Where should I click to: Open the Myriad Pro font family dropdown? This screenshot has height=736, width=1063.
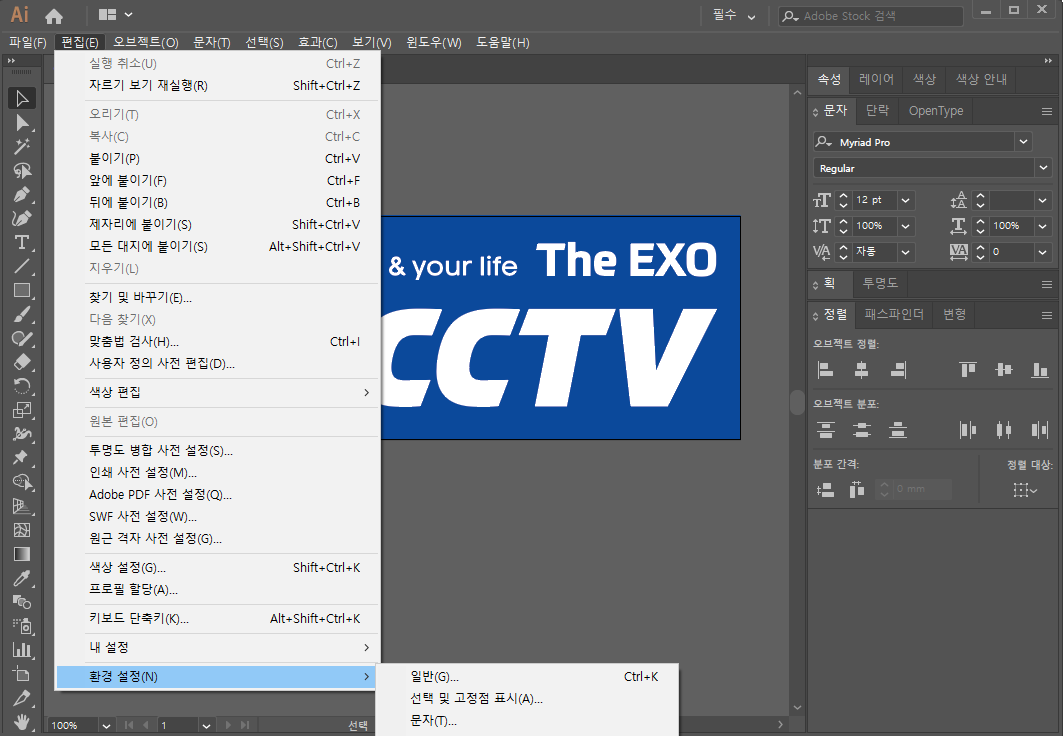1024,142
